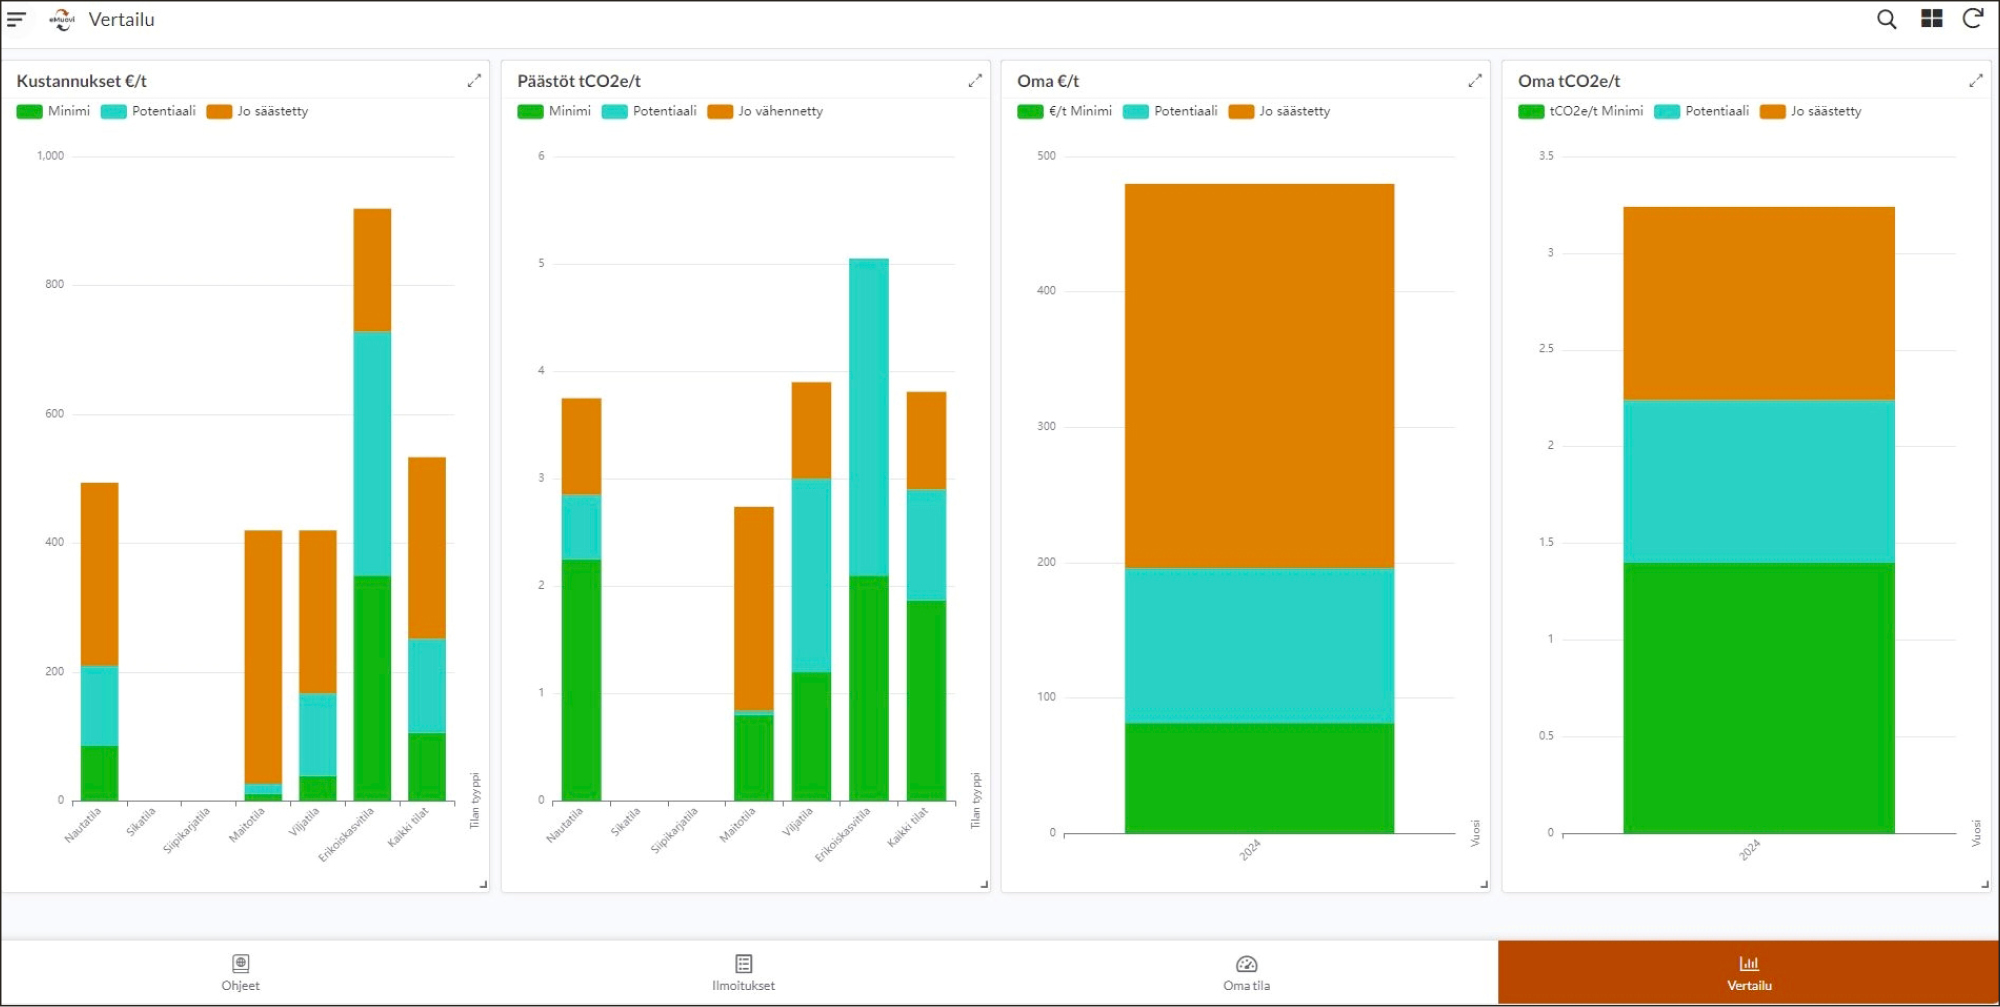Expand the Kustannukset €/t chart
This screenshot has height=1007, width=2000.
[474, 81]
